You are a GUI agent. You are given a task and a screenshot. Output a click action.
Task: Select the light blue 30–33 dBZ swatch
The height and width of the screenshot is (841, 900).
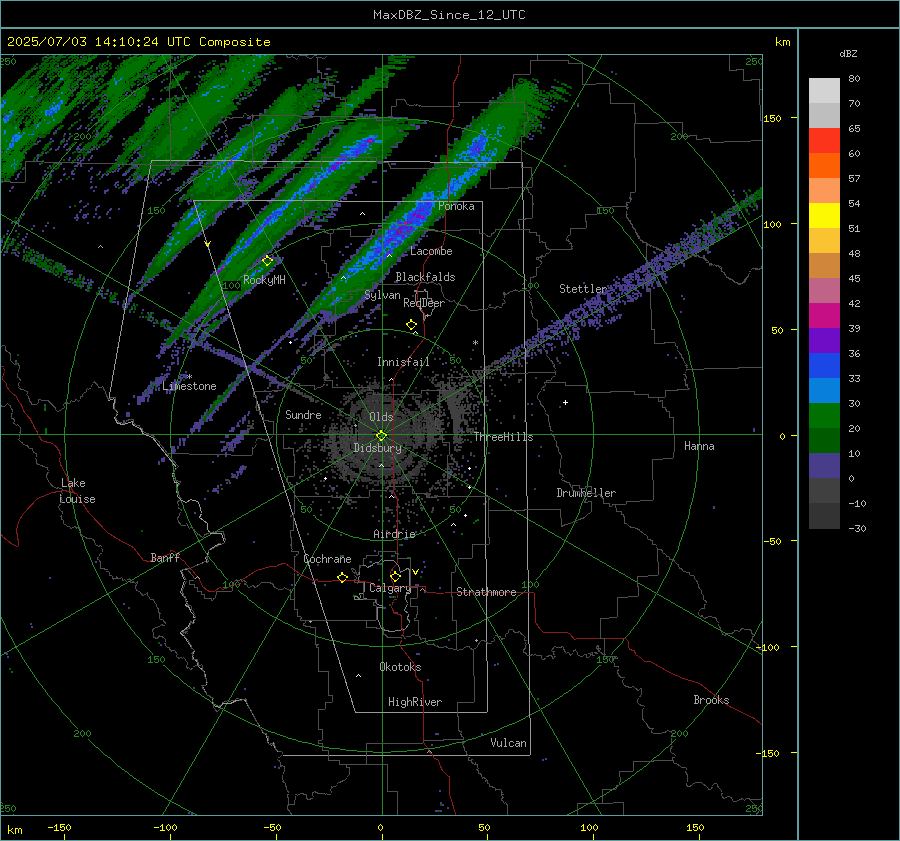(824, 390)
